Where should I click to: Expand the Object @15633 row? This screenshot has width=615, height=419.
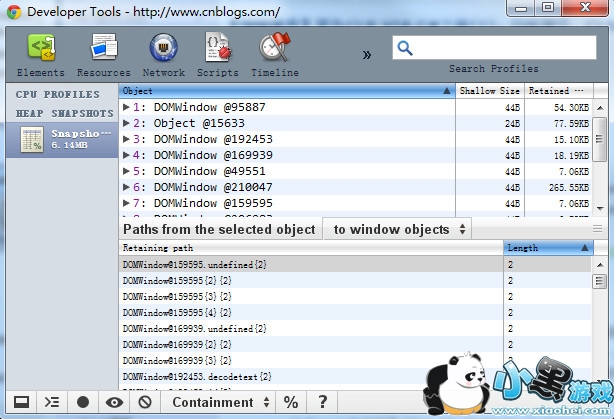tap(126, 123)
